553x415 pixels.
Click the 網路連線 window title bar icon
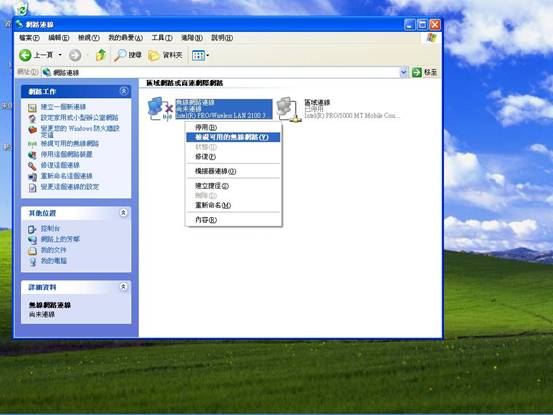pos(20,24)
